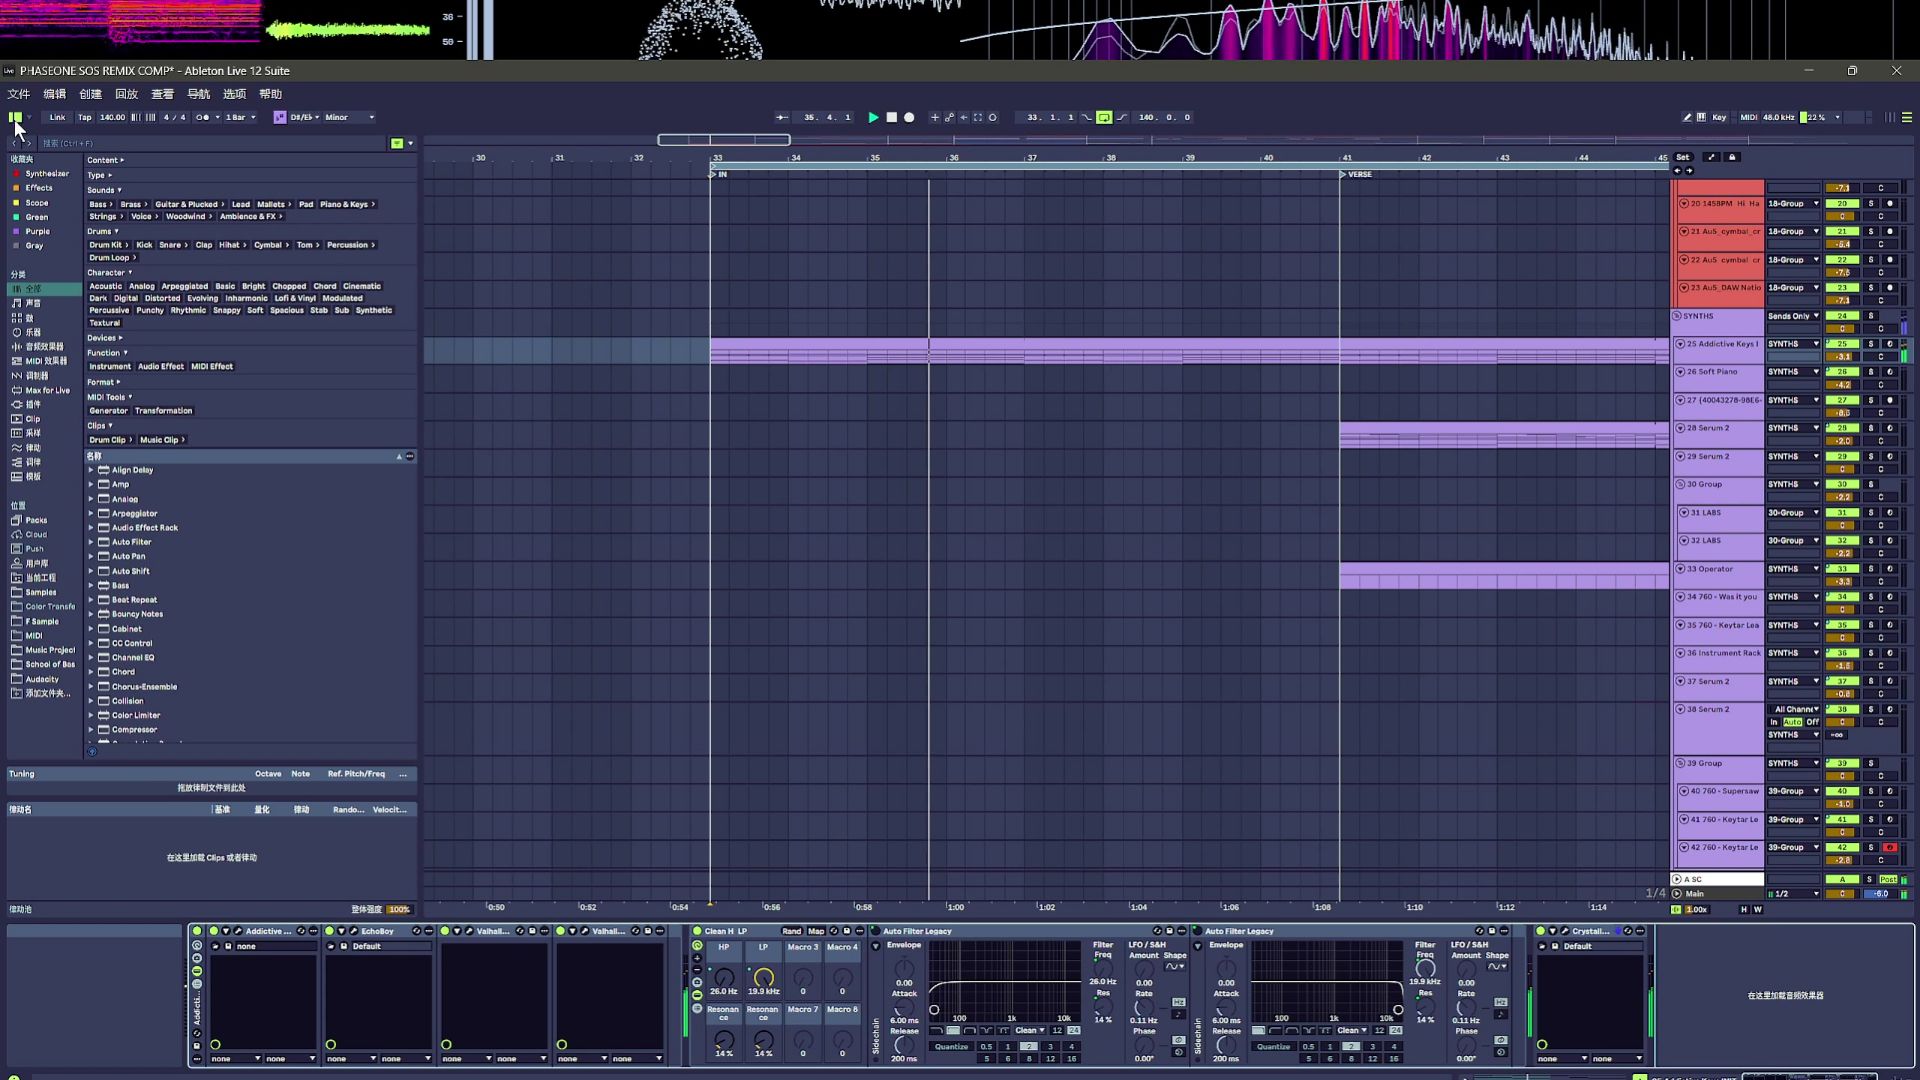Arm track 27 for recording
This screenshot has height=1080, width=1920.
[1889, 400]
